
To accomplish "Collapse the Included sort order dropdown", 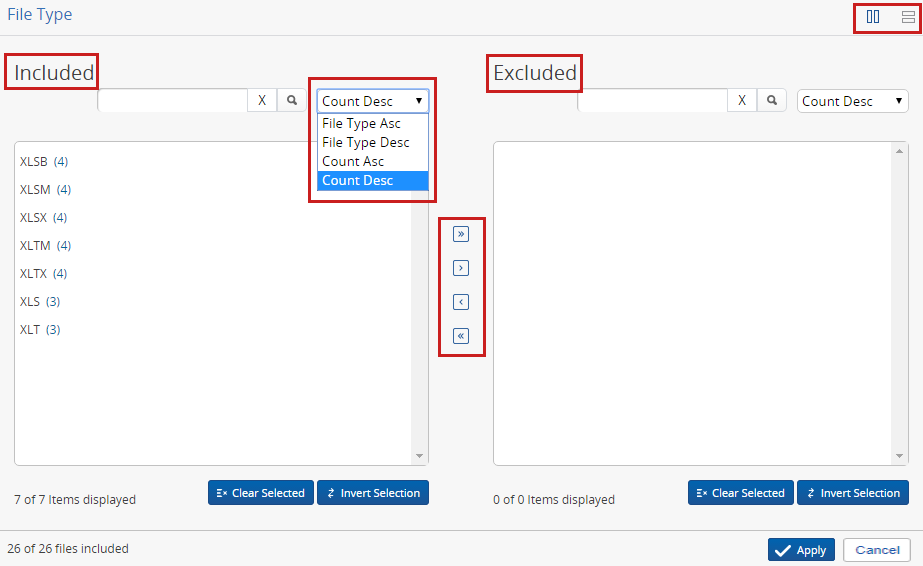I will tap(373, 101).
